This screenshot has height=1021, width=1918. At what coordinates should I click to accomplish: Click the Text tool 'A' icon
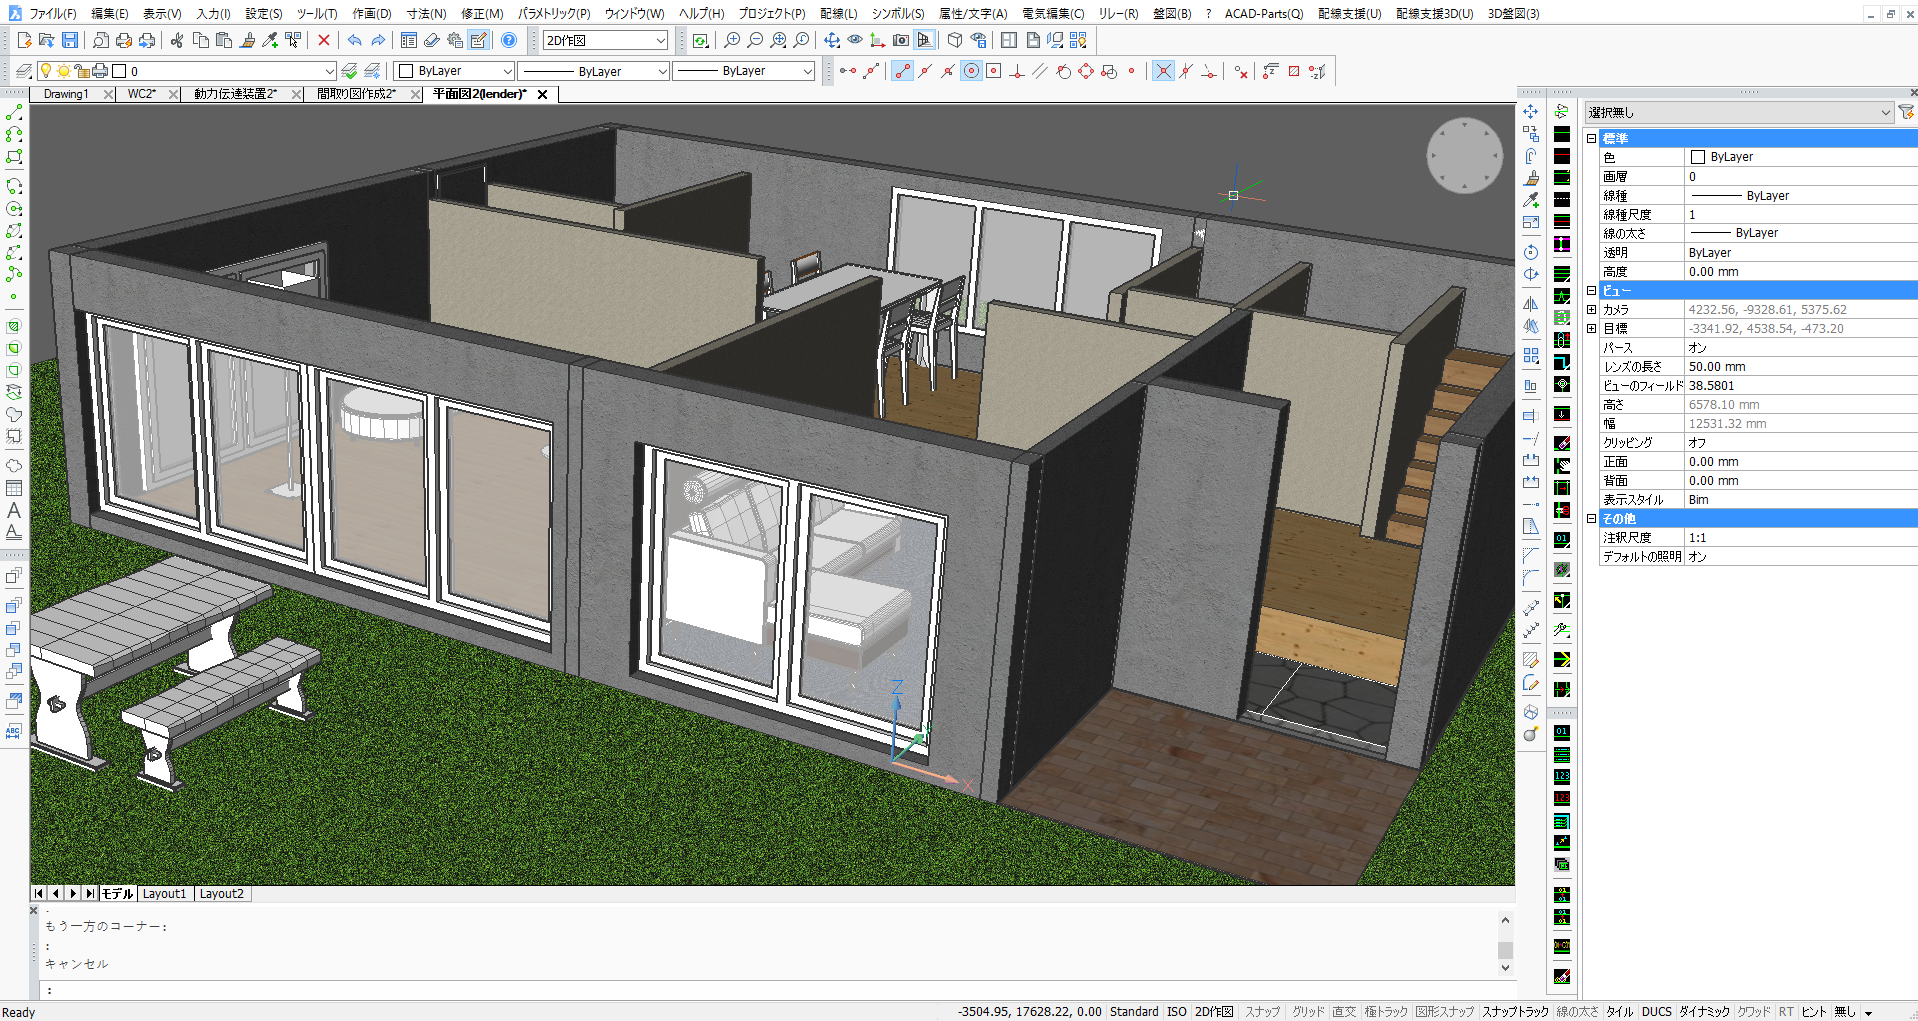14,510
